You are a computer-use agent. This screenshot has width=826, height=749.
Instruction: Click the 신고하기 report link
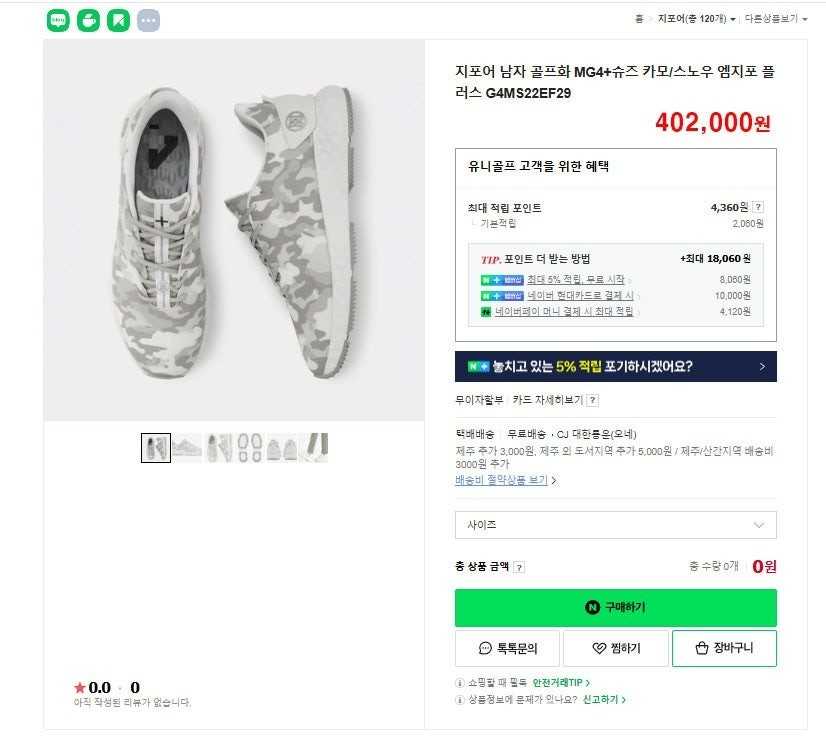[604, 699]
